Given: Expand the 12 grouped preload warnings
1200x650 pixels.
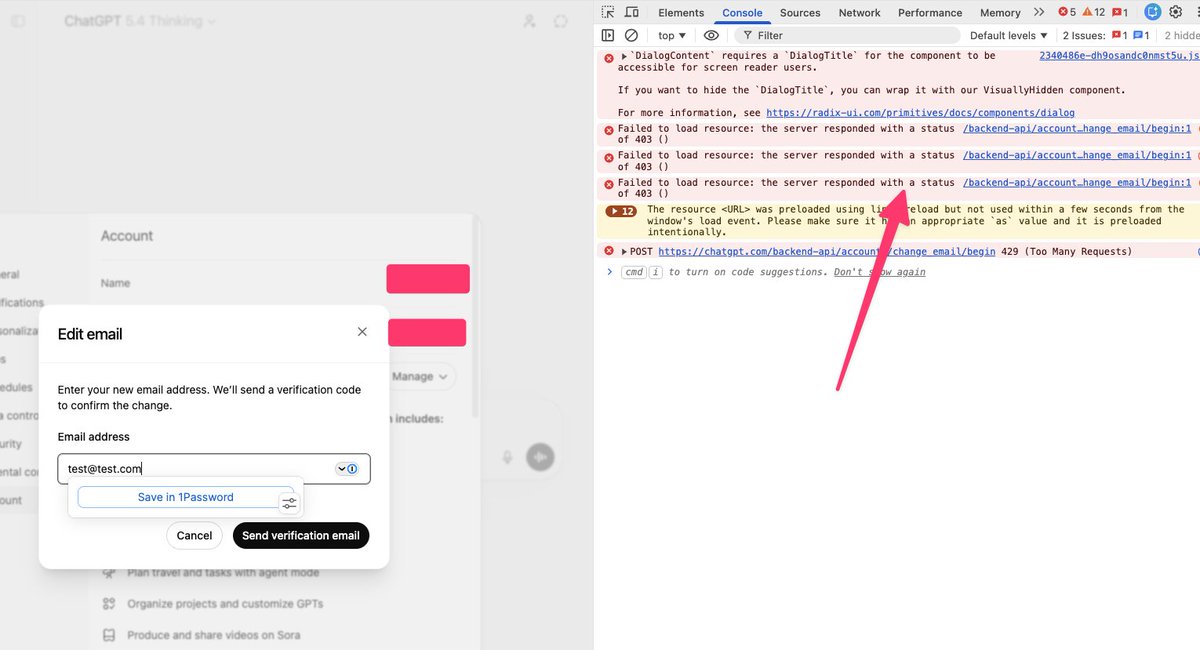Looking at the screenshot, I should click(621, 211).
